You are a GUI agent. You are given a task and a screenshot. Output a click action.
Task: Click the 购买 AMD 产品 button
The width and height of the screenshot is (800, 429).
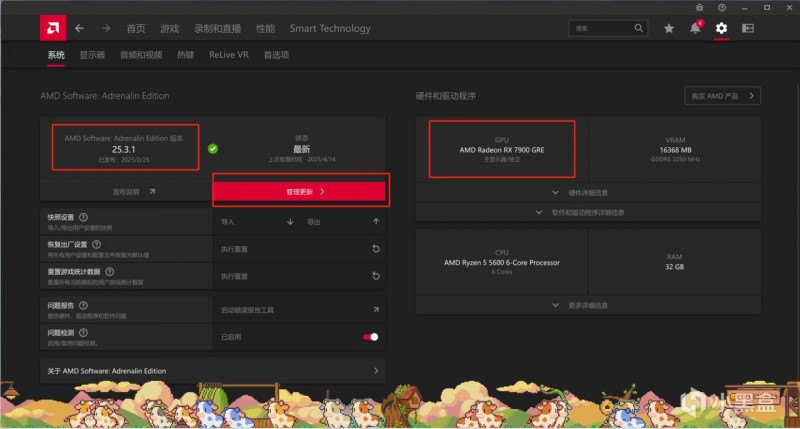click(x=722, y=96)
